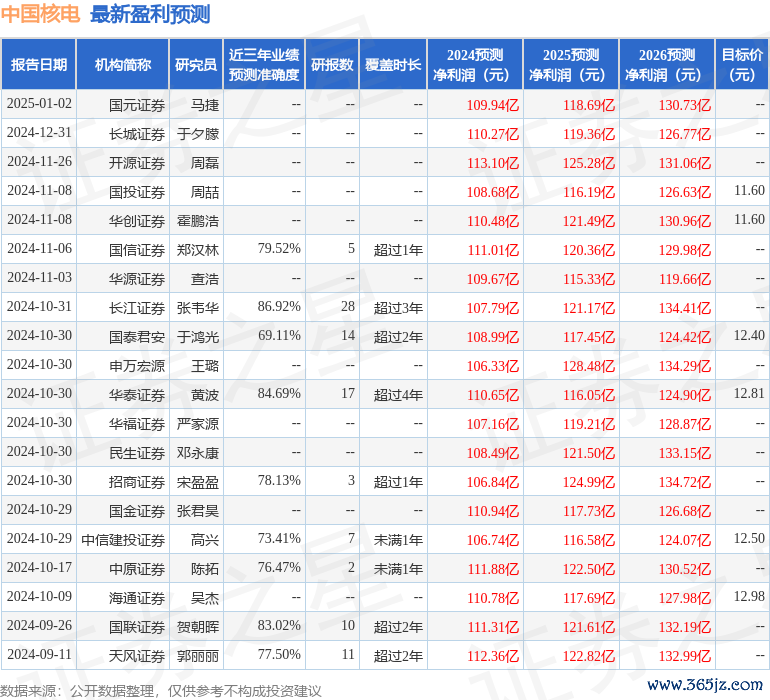The height and width of the screenshot is (700, 770).
Task: Click the 128.48亿 profit value
Action: (x=589, y=366)
